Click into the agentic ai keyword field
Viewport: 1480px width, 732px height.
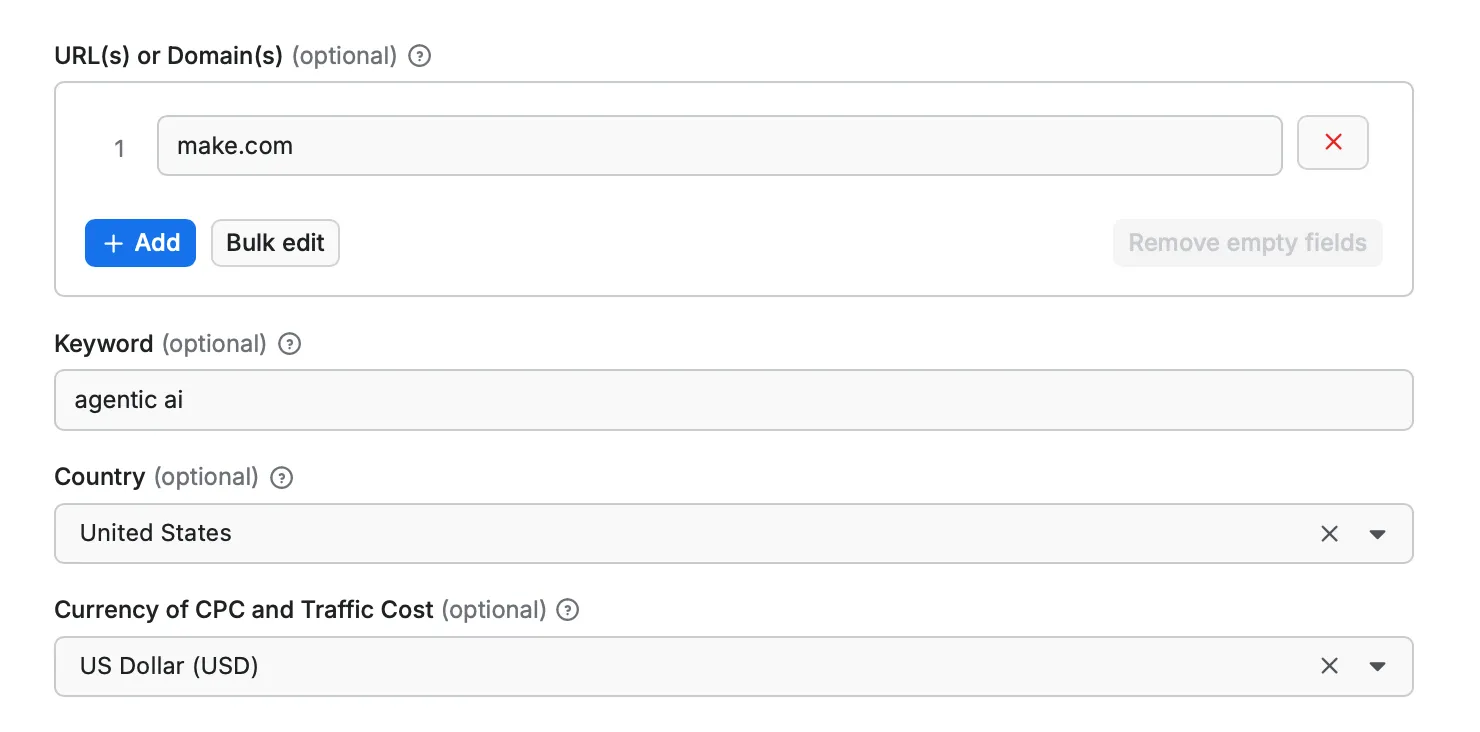click(x=733, y=400)
